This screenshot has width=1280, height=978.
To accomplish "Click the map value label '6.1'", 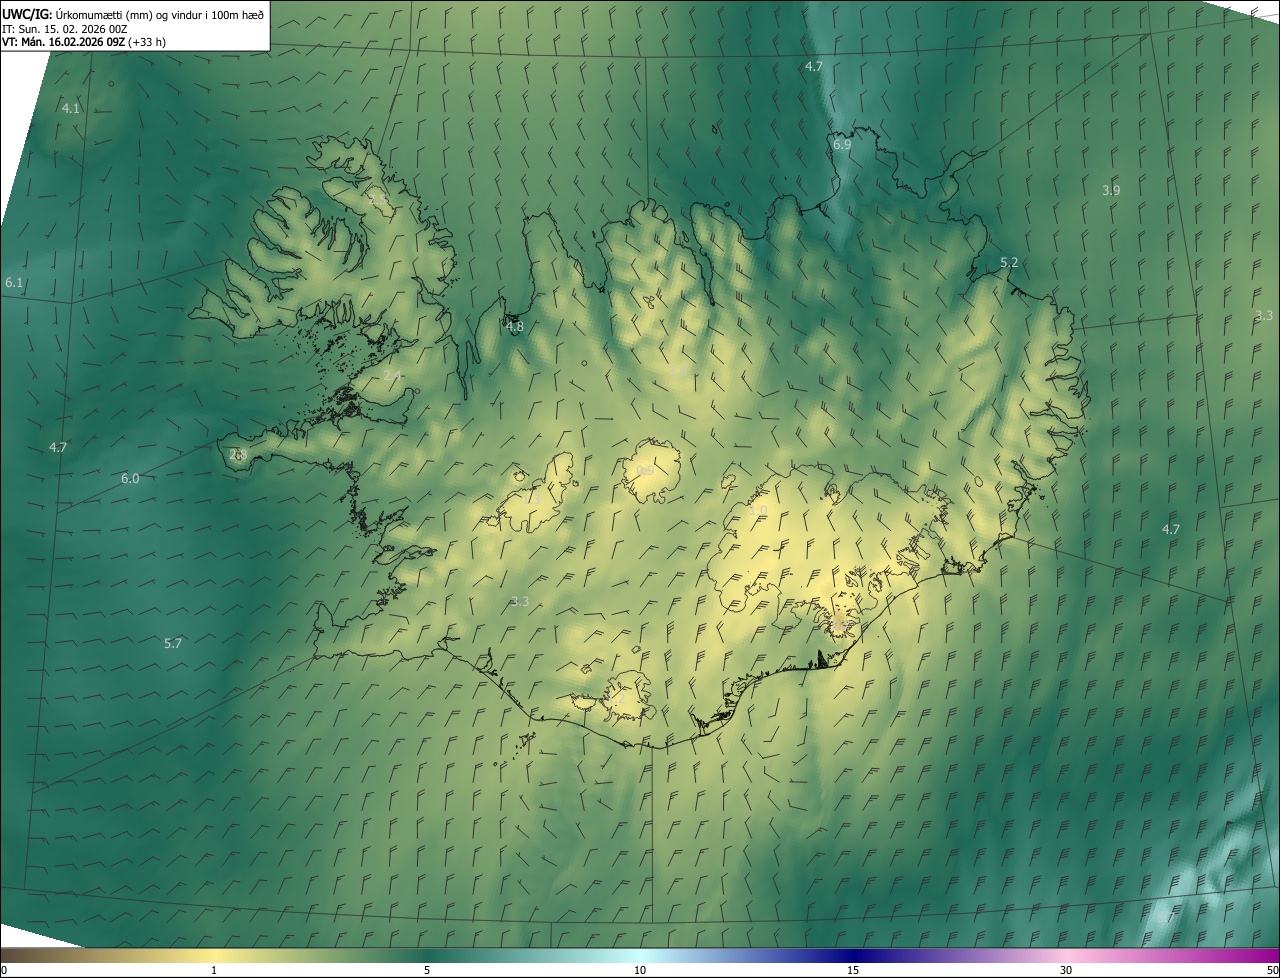I will tap(13, 283).
